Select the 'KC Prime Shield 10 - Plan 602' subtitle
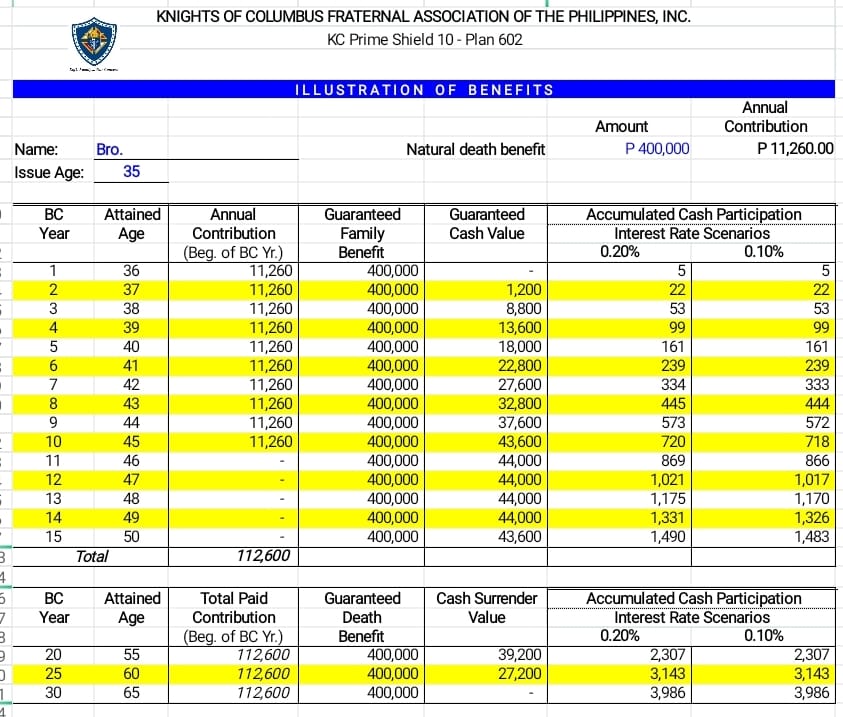Screen dimensions: 843x717 point(425,40)
